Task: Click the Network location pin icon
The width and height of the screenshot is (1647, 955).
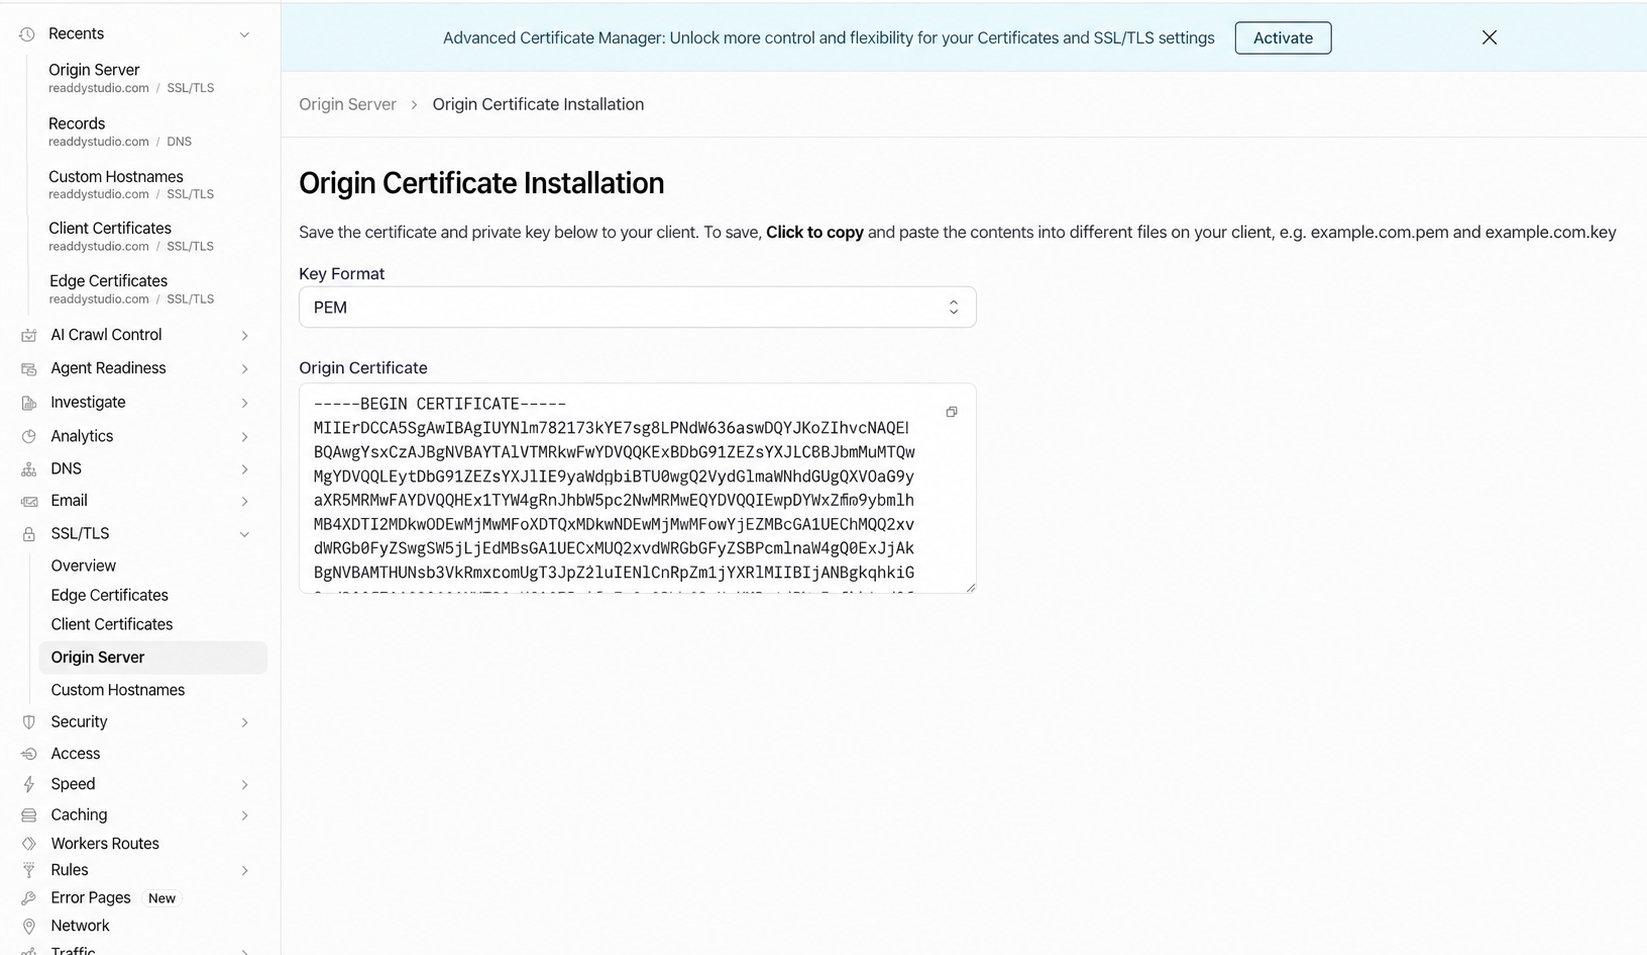Action: pyautogui.click(x=29, y=927)
